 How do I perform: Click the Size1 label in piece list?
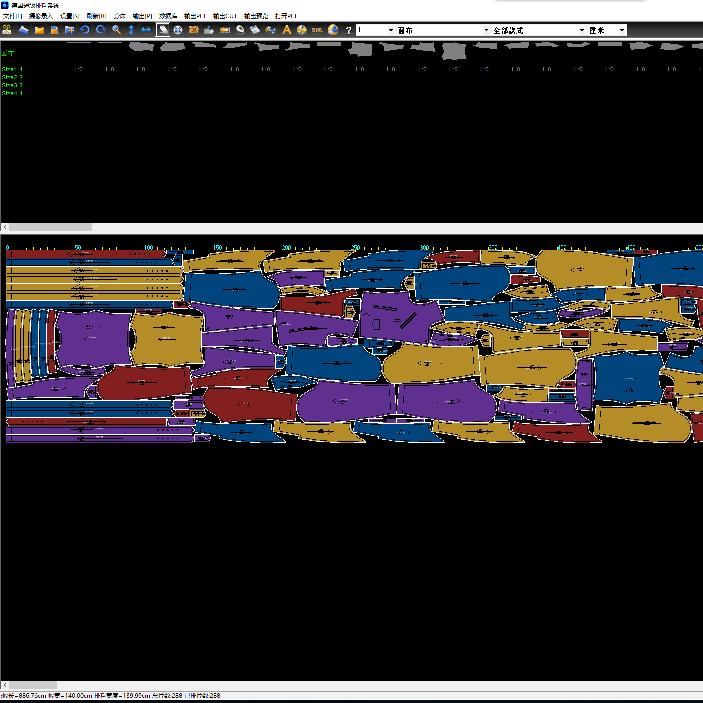[x=12, y=69]
